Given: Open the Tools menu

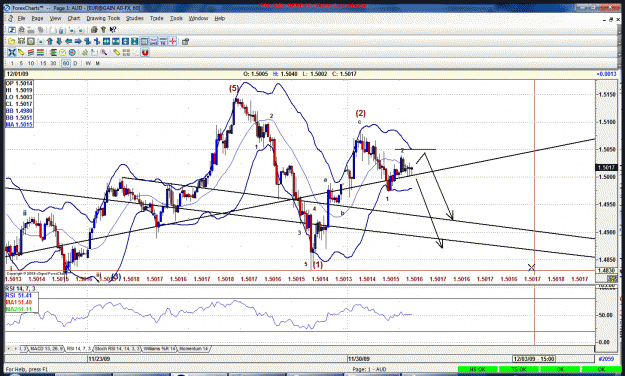Looking at the screenshot, I should pyautogui.click(x=176, y=18).
